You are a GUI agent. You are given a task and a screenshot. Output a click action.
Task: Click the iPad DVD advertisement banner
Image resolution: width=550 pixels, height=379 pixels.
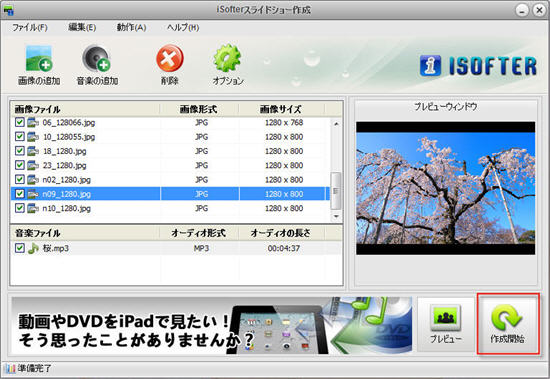click(x=212, y=326)
